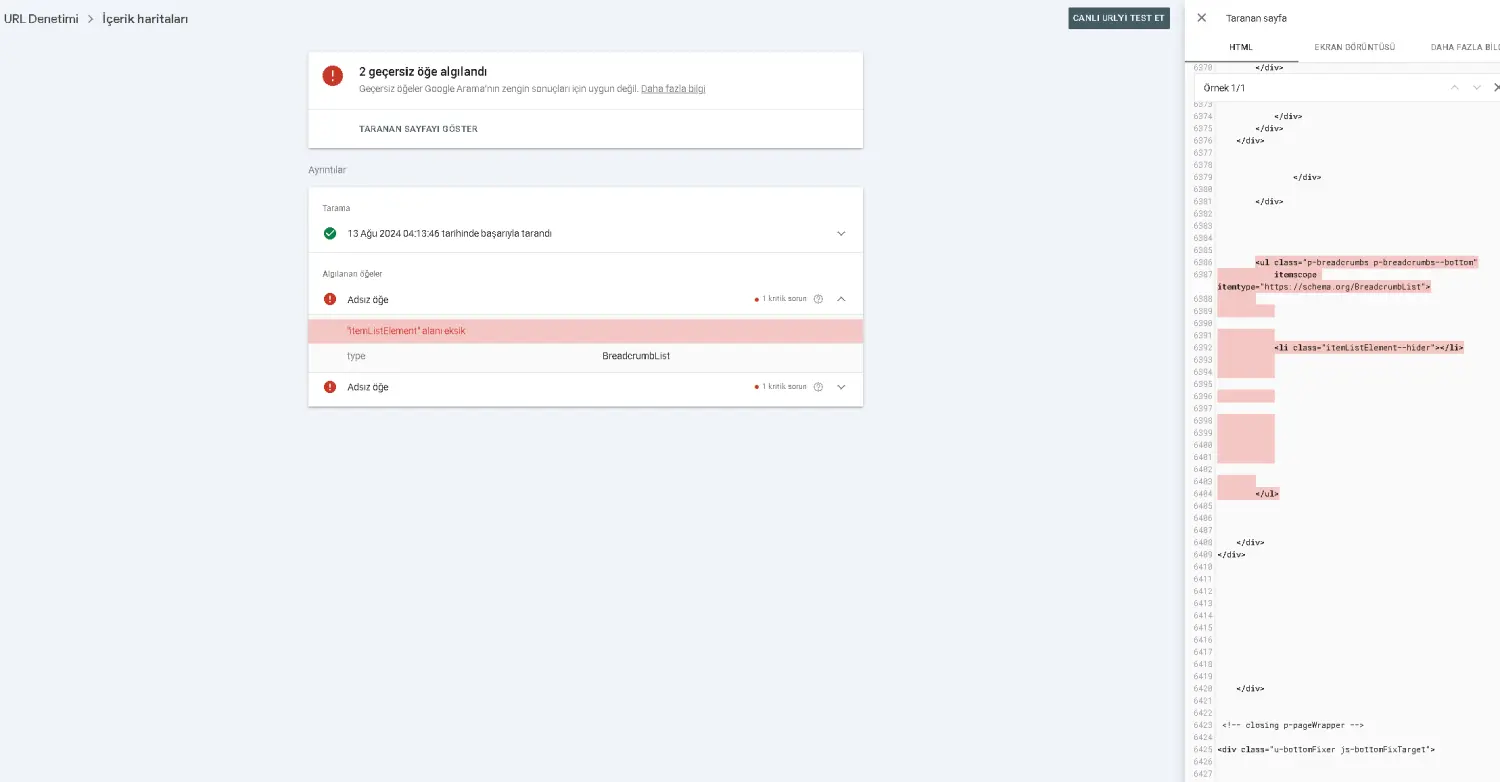This screenshot has height=782, width=1500.
Task: Collapse the first Adsız öğe item
Action: pyautogui.click(x=841, y=299)
